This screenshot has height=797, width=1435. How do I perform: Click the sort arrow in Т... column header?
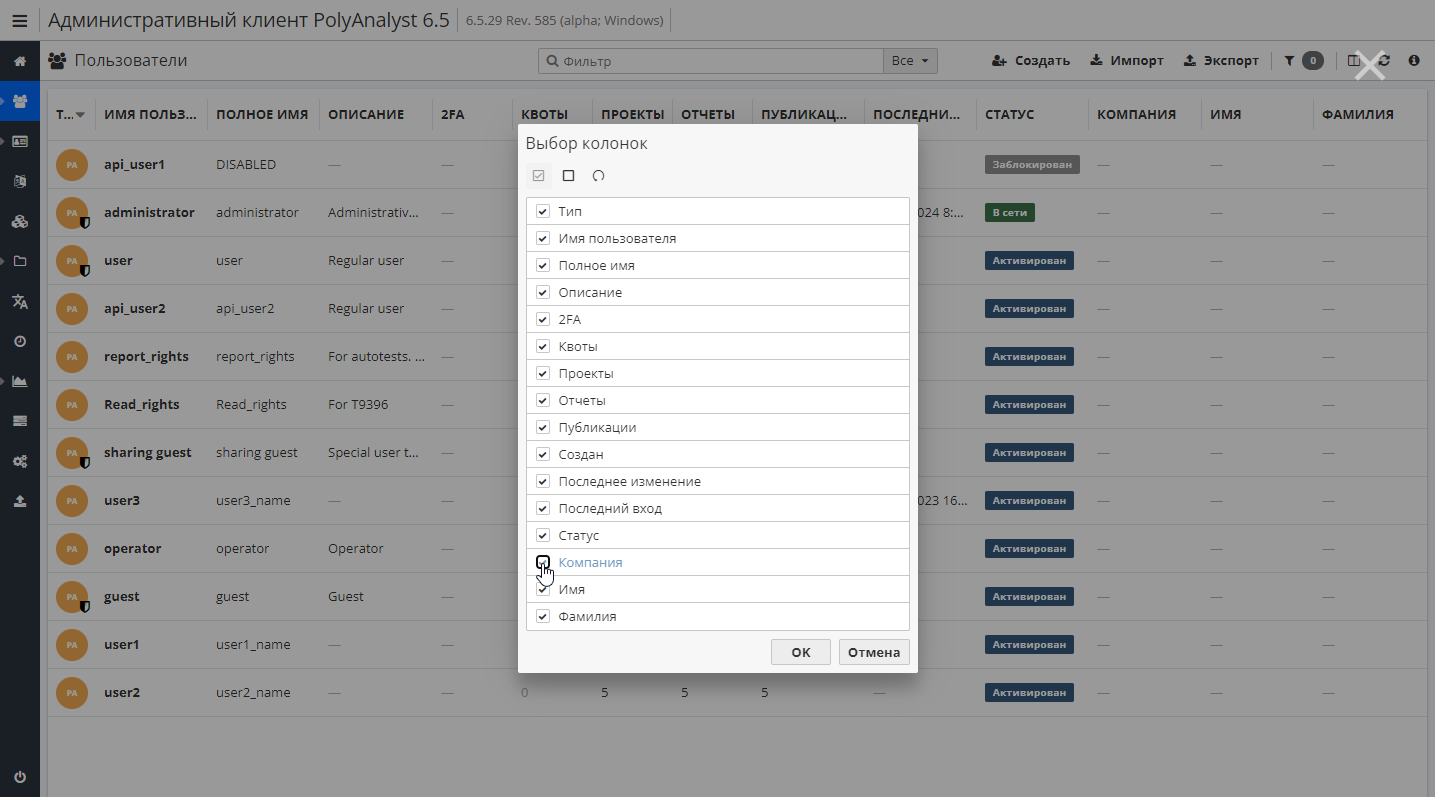coord(80,115)
